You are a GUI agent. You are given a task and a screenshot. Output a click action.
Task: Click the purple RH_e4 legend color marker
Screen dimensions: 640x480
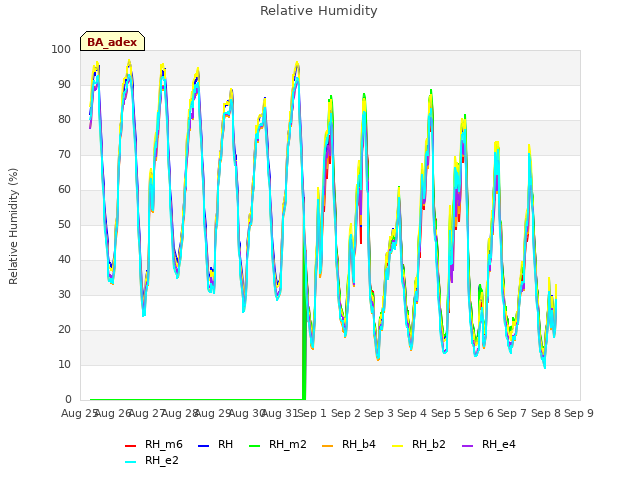(x=467, y=446)
